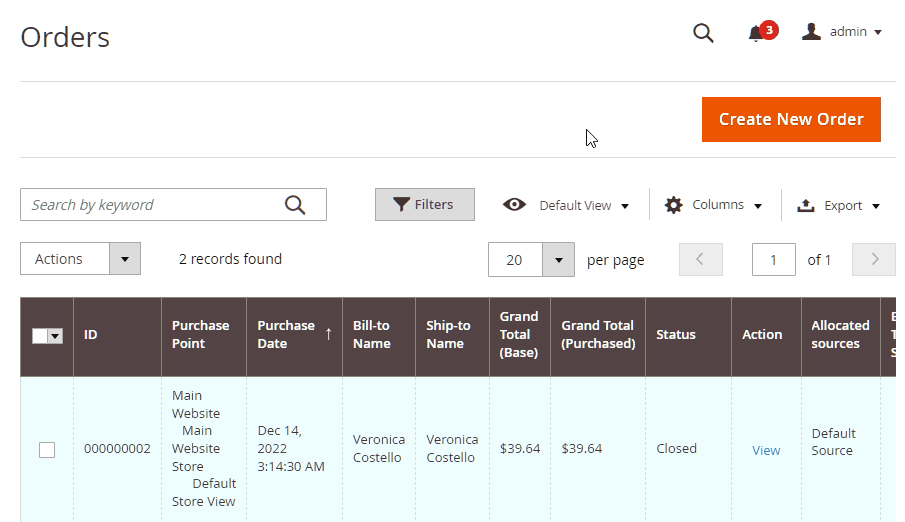The height and width of the screenshot is (522, 905).
Task: Submit keyword search magnifier icon
Action: click(x=295, y=204)
